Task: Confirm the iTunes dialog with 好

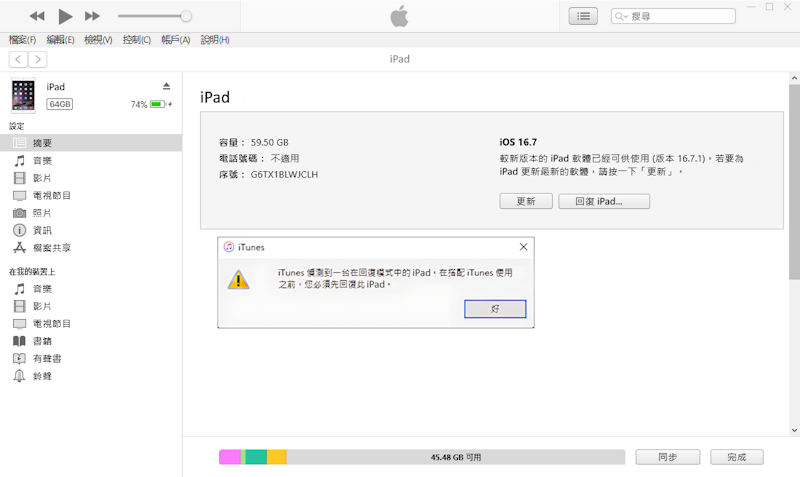Action: point(495,309)
